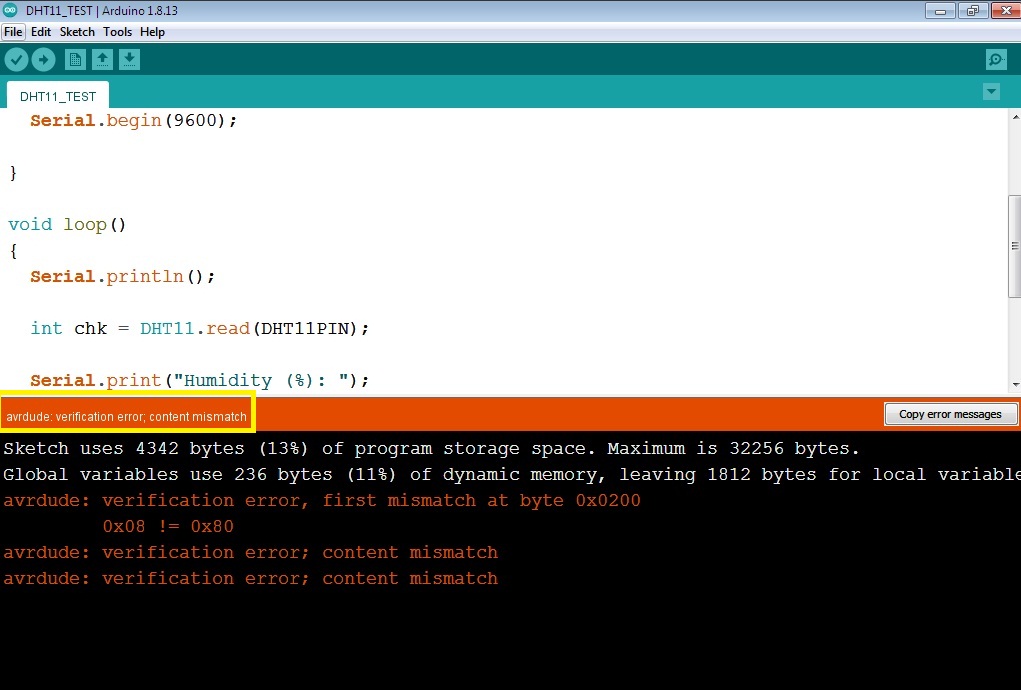Click the 'Serial.begin(9600);' code line

[133, 120]
